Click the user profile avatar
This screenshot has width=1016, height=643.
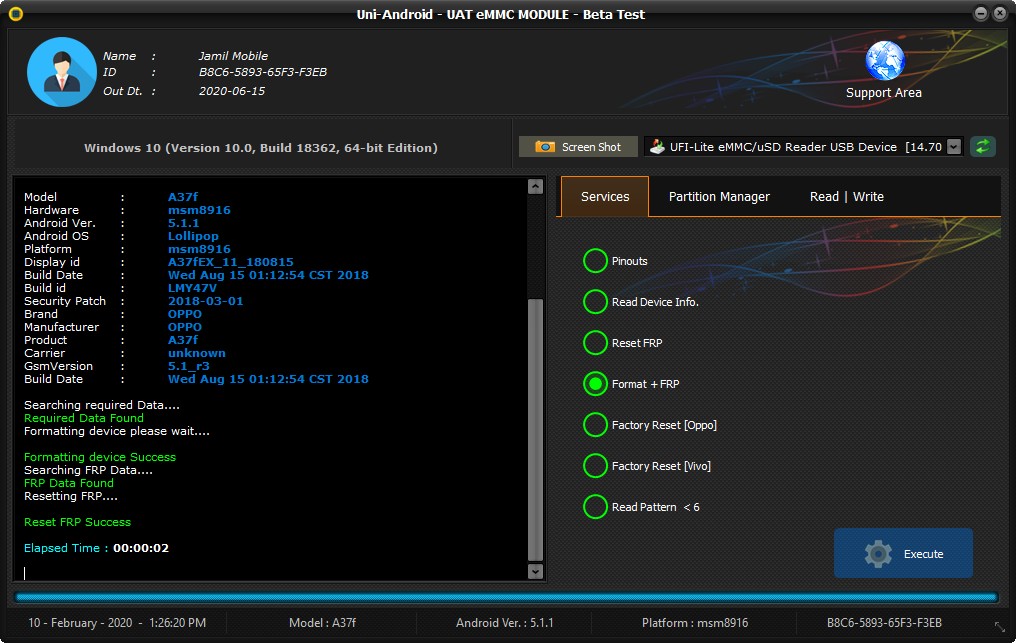(x=61, y=72)
